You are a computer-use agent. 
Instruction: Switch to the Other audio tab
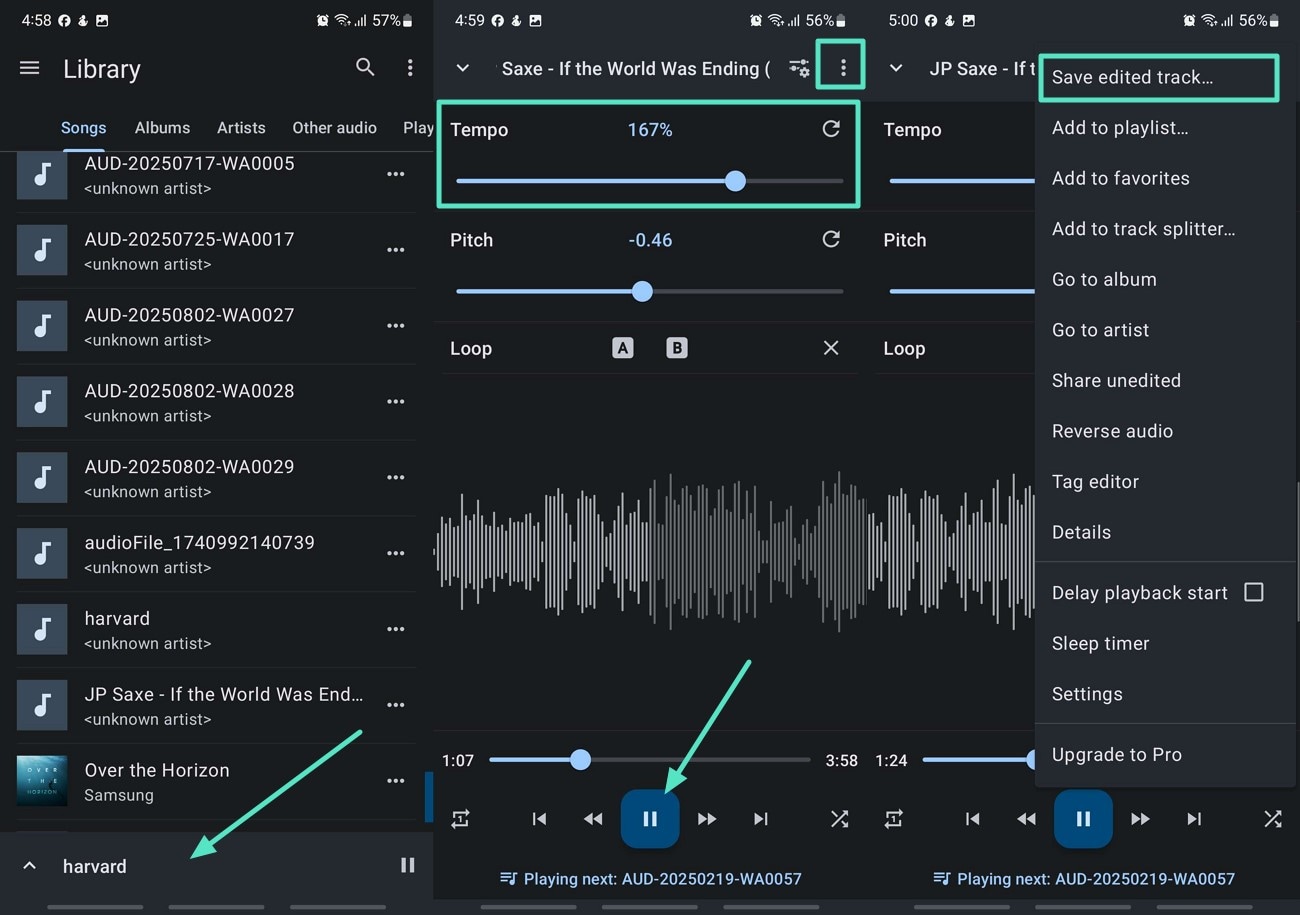click(334, 128)
